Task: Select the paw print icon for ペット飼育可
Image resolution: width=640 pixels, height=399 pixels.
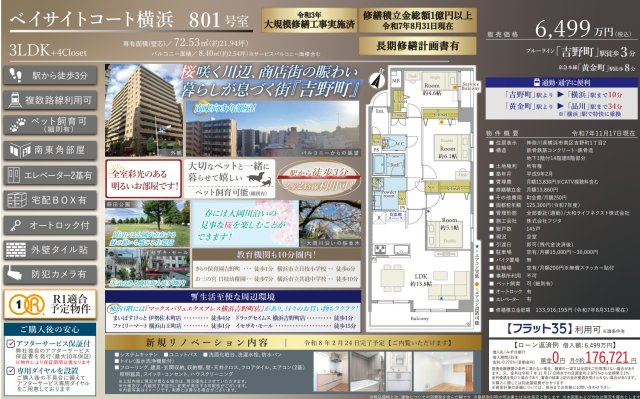Action: (17, 125)
